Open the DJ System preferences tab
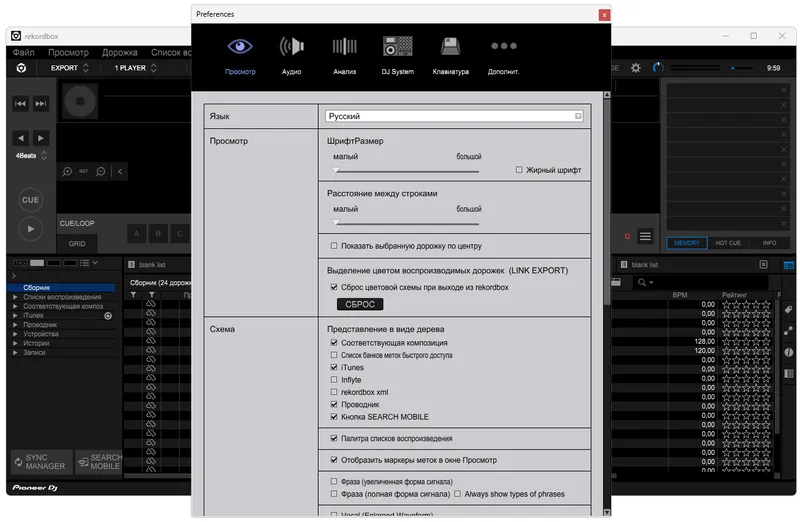Viewport: 800px width, 522px height. click(397, 56)
